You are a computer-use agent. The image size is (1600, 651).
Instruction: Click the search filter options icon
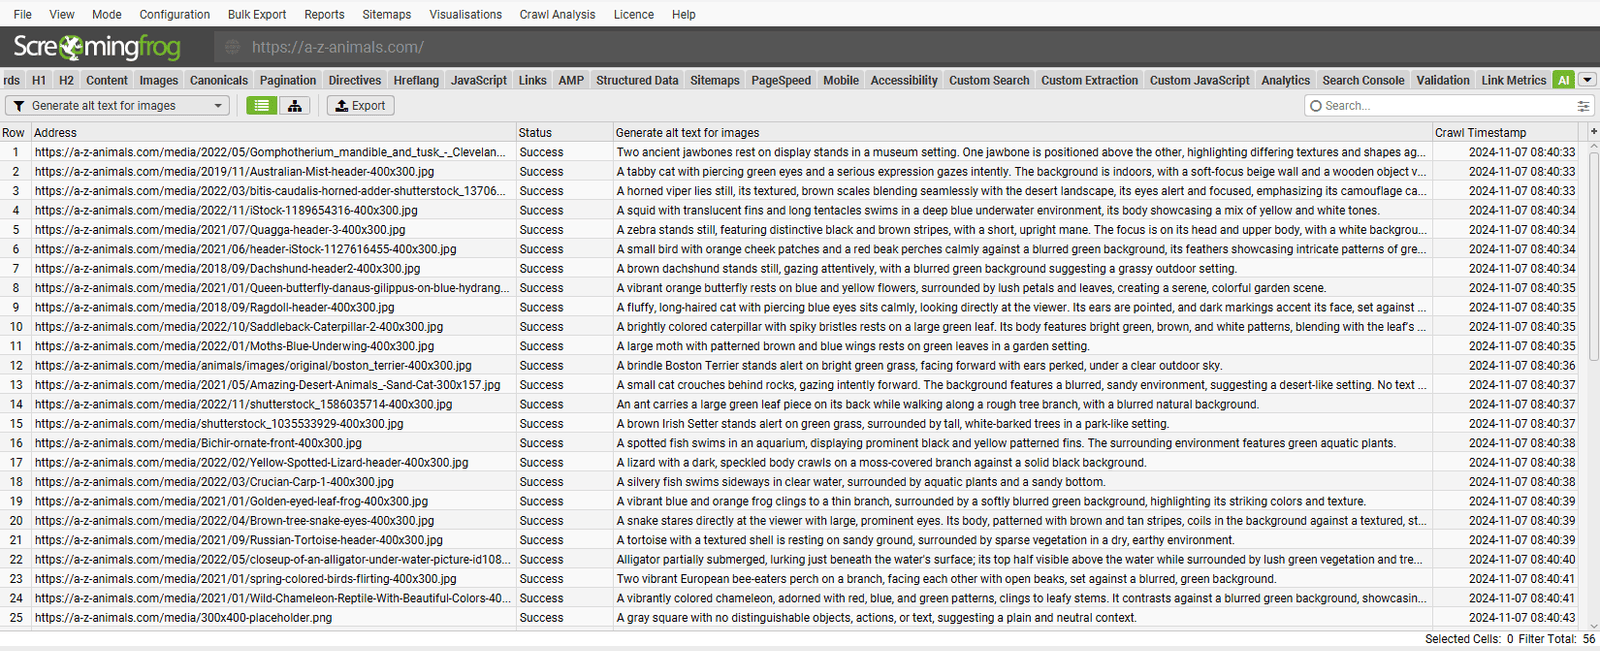(1583, 106)
